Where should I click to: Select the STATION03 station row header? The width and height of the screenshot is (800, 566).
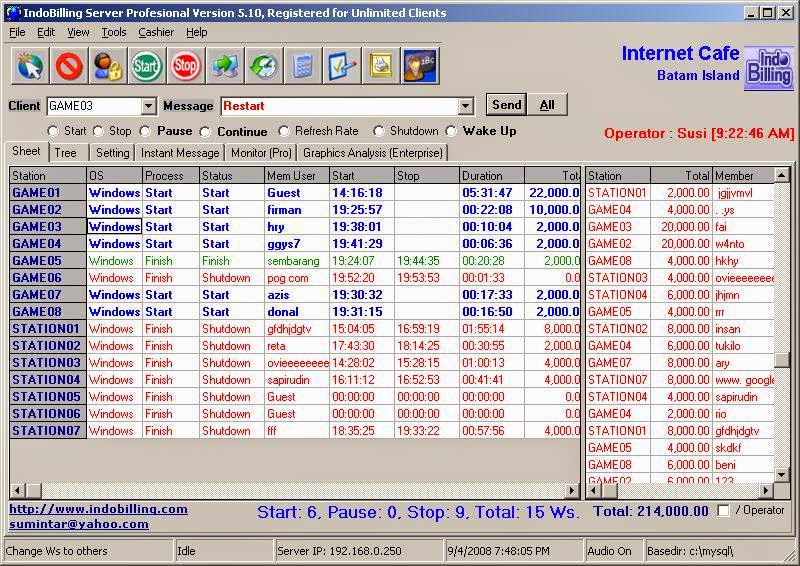coord(48,363)
